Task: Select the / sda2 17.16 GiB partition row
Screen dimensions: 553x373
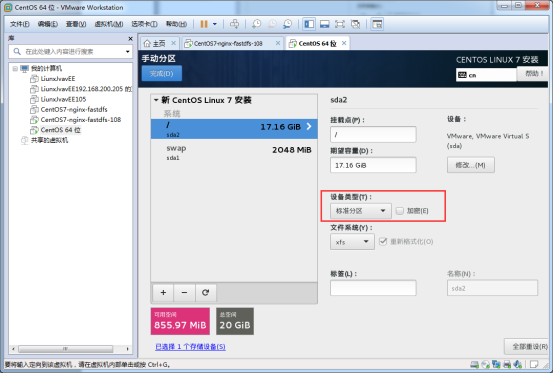Action: pos(234,129)
